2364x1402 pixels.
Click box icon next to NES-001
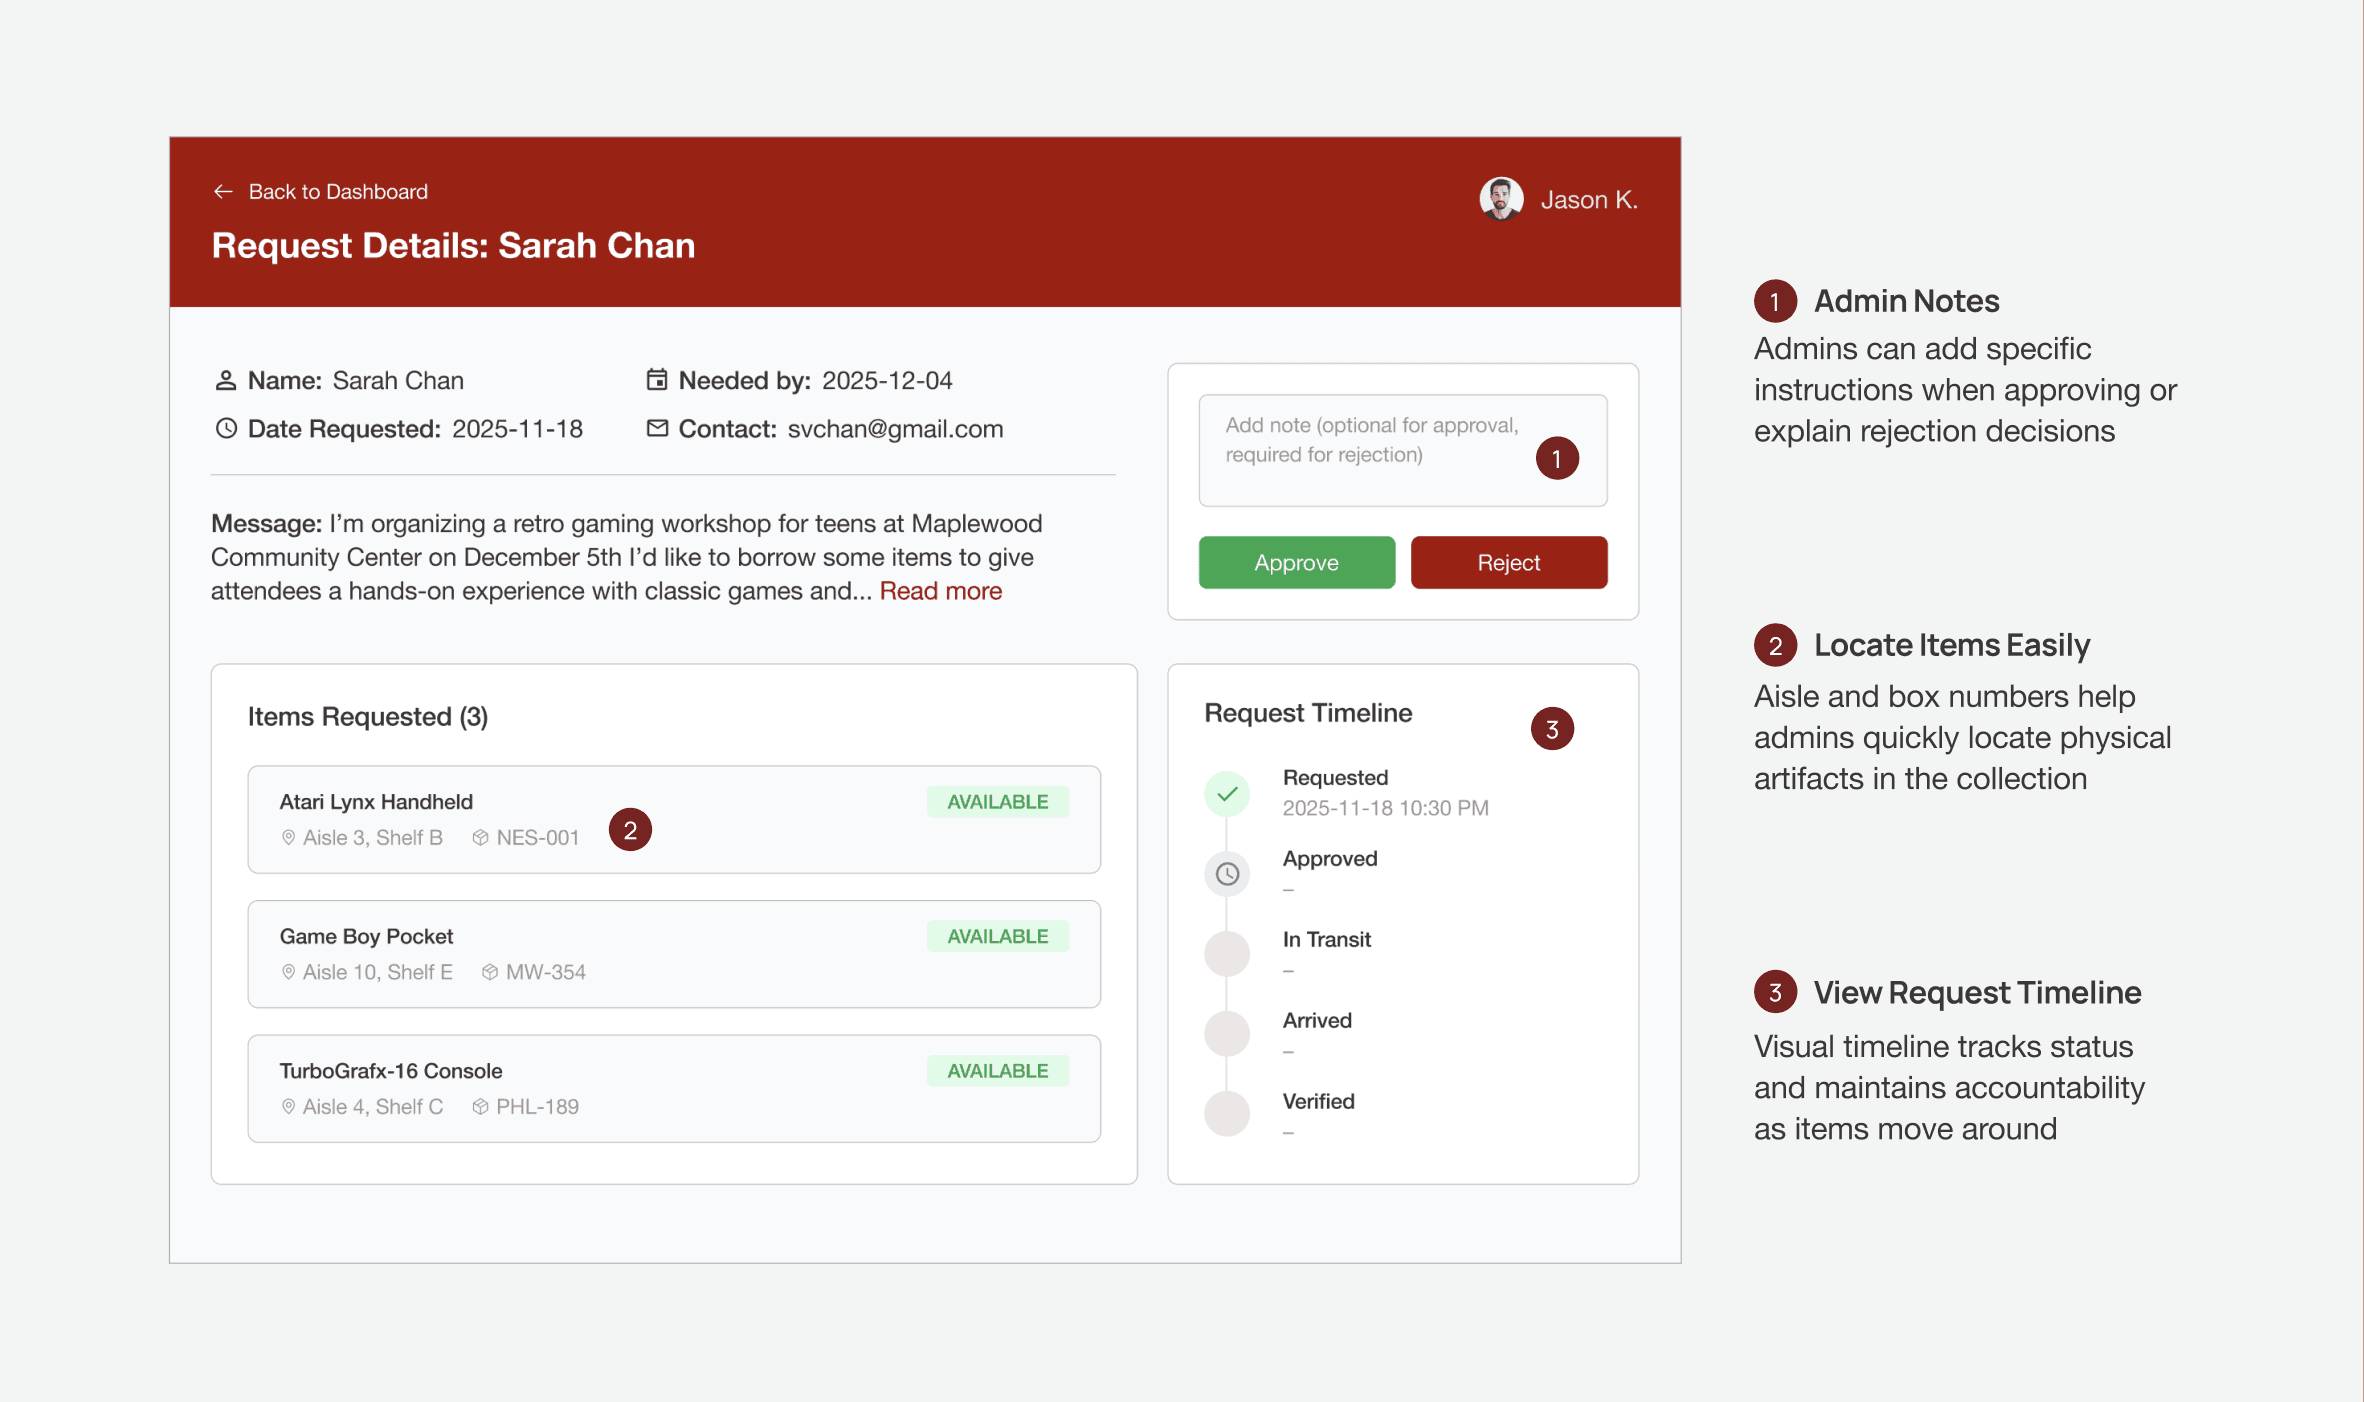pyautogui.click(x=480, y=838)
